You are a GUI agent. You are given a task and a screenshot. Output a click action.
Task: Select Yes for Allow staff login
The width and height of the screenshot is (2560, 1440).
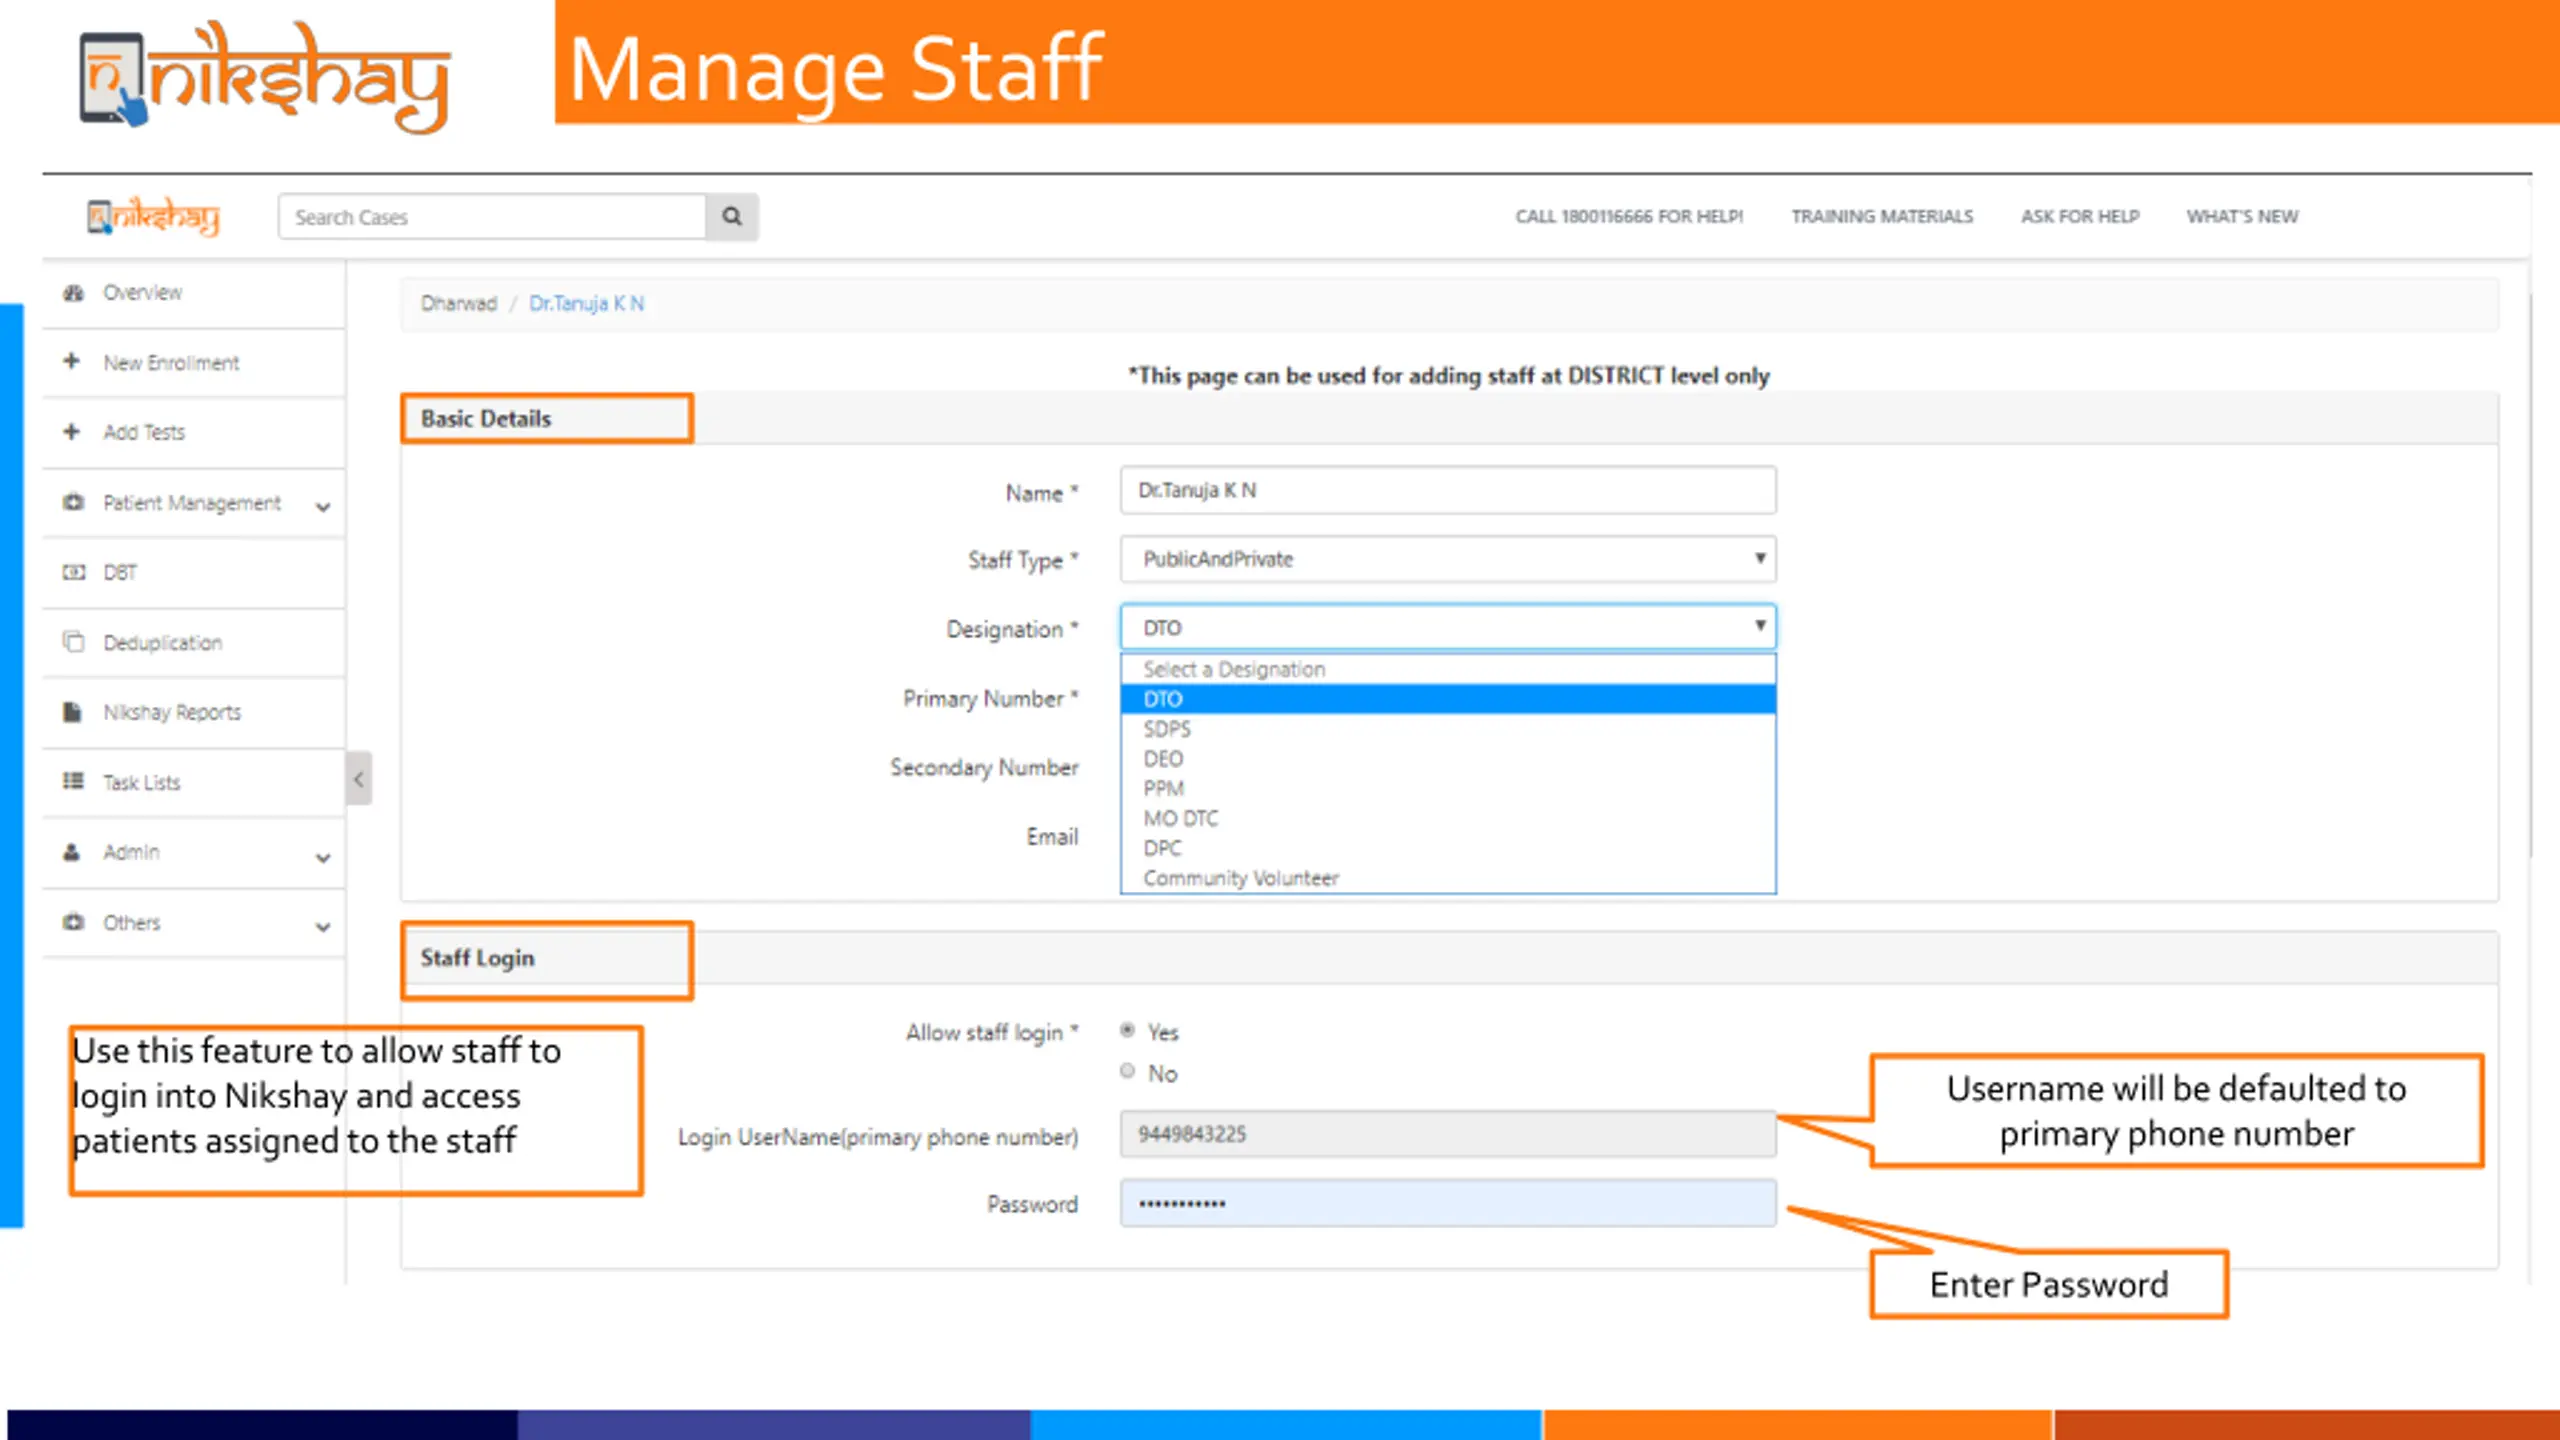[x=1127, y=1030]
